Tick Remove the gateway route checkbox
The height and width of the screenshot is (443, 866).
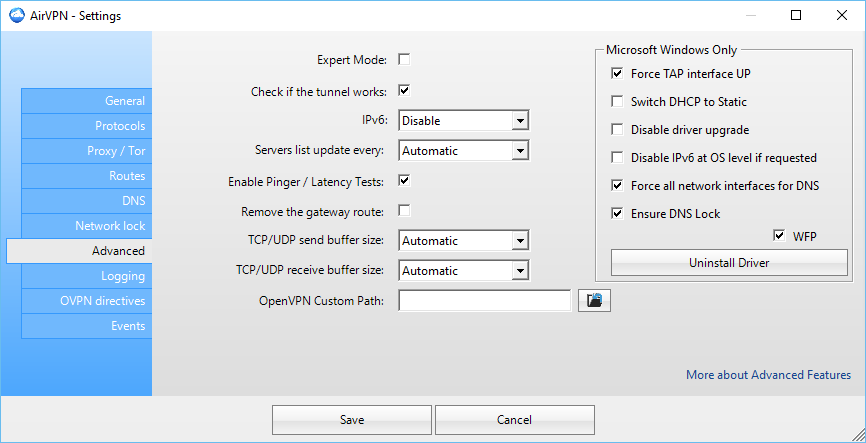(404, 210)
